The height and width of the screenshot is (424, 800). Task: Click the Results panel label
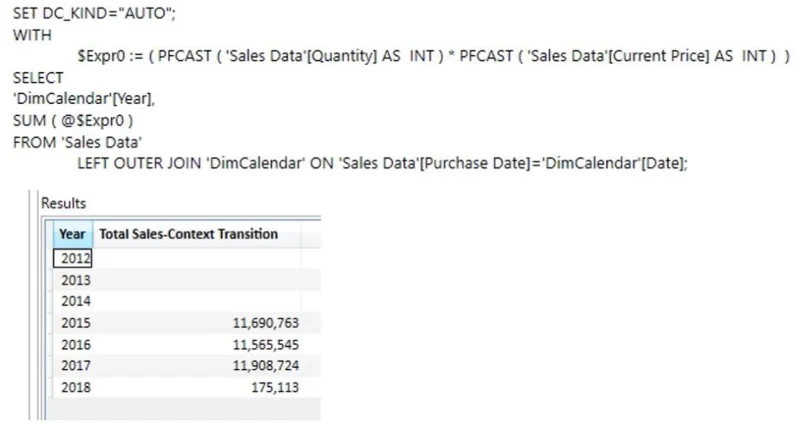pos(63,203)
